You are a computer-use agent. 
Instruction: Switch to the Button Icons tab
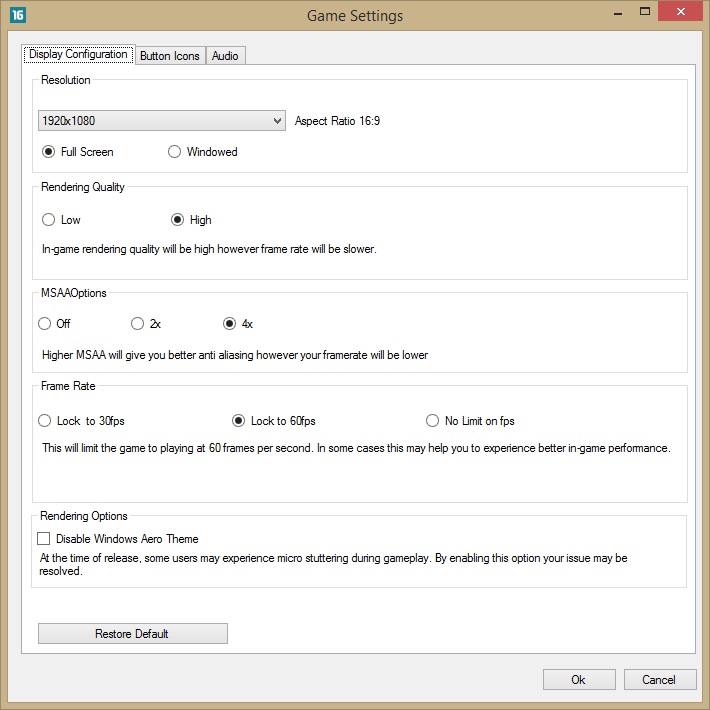pyautogui.click(x=169, y=56)
